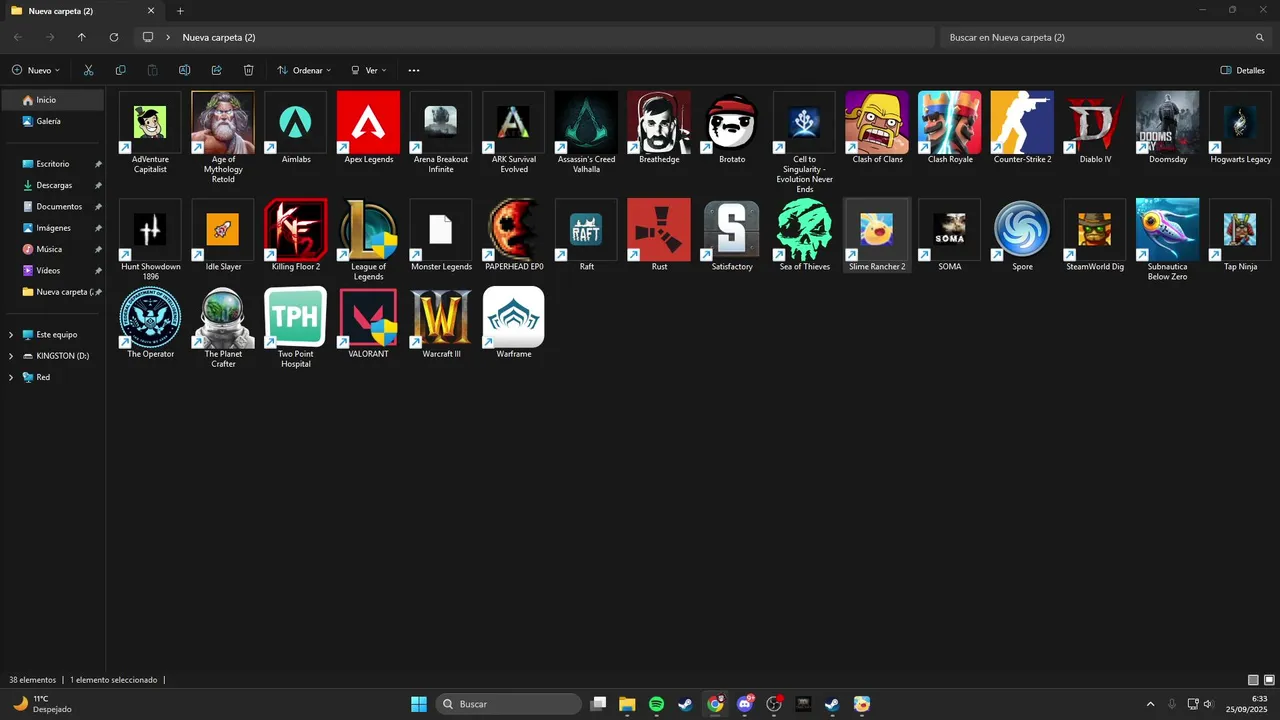Select the Hogwarts Legacy icon

(x=1240, y=122)
